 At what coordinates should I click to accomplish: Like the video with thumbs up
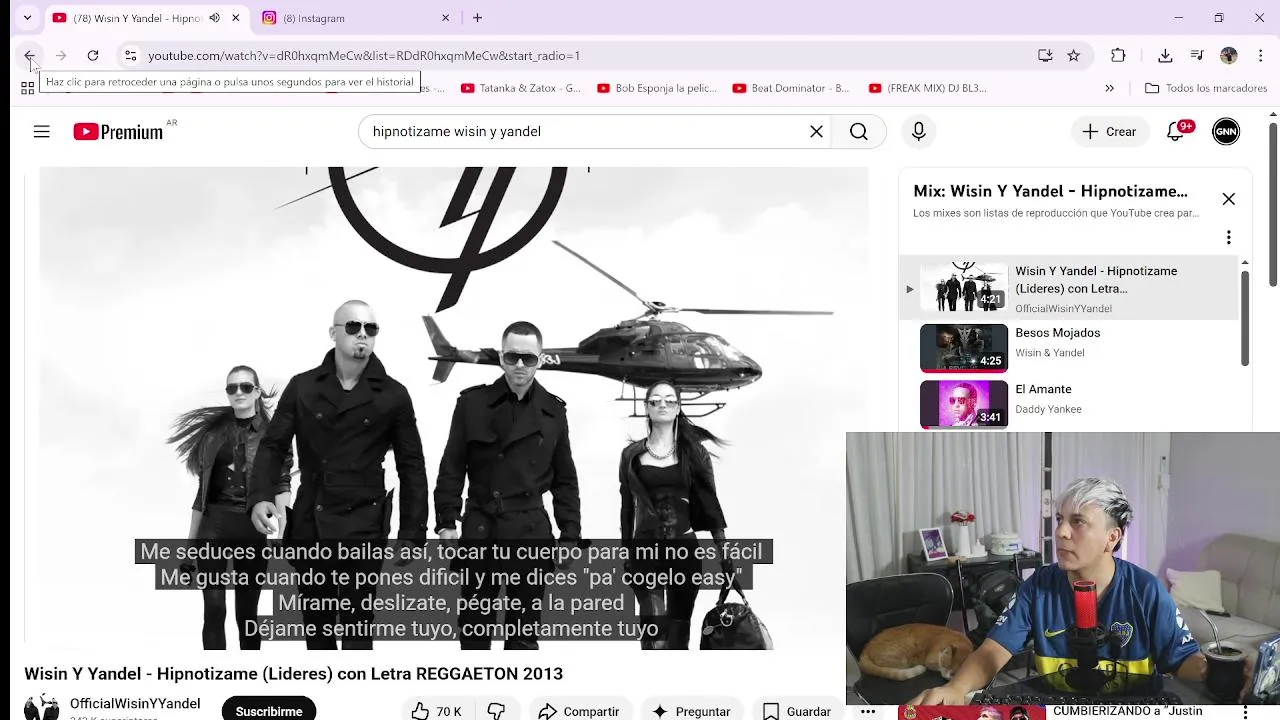(x=436, y=711)
